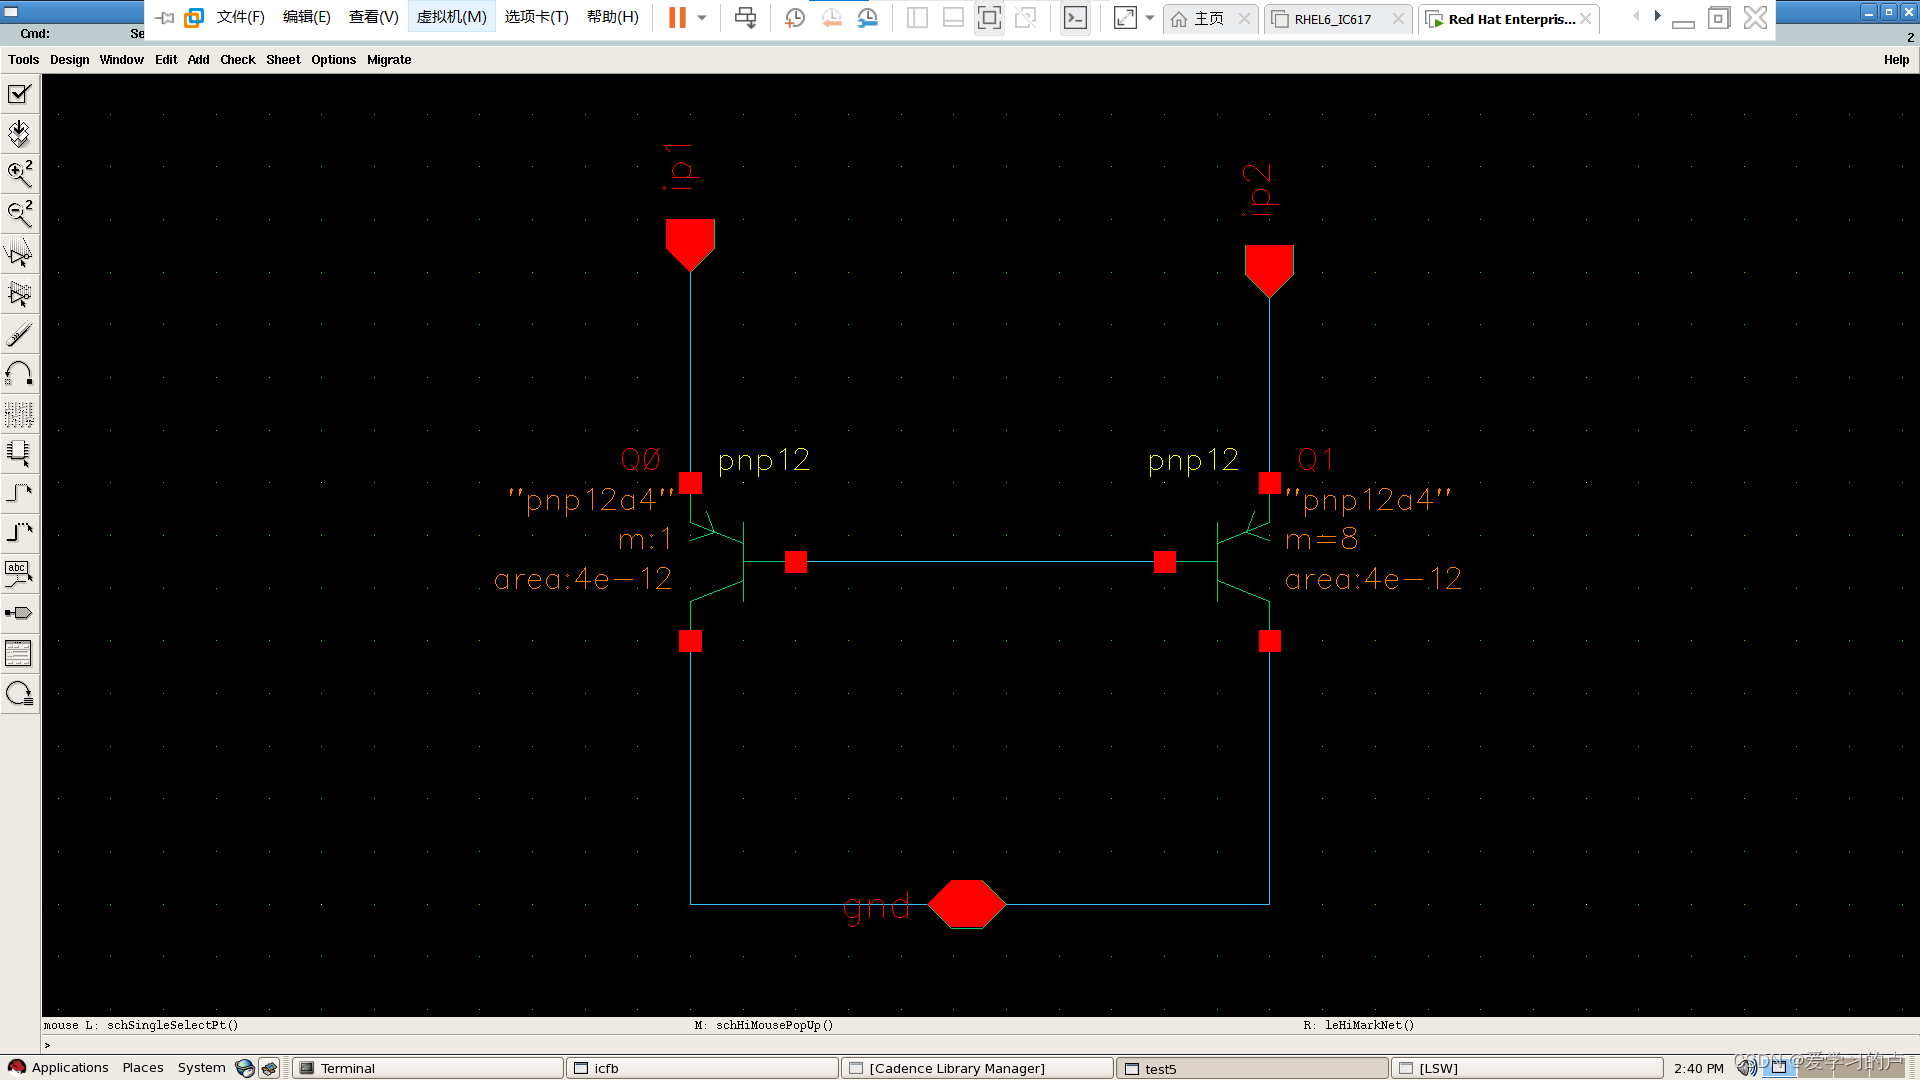Open the Check menu
The image size is (1920, 1080).
238,60
